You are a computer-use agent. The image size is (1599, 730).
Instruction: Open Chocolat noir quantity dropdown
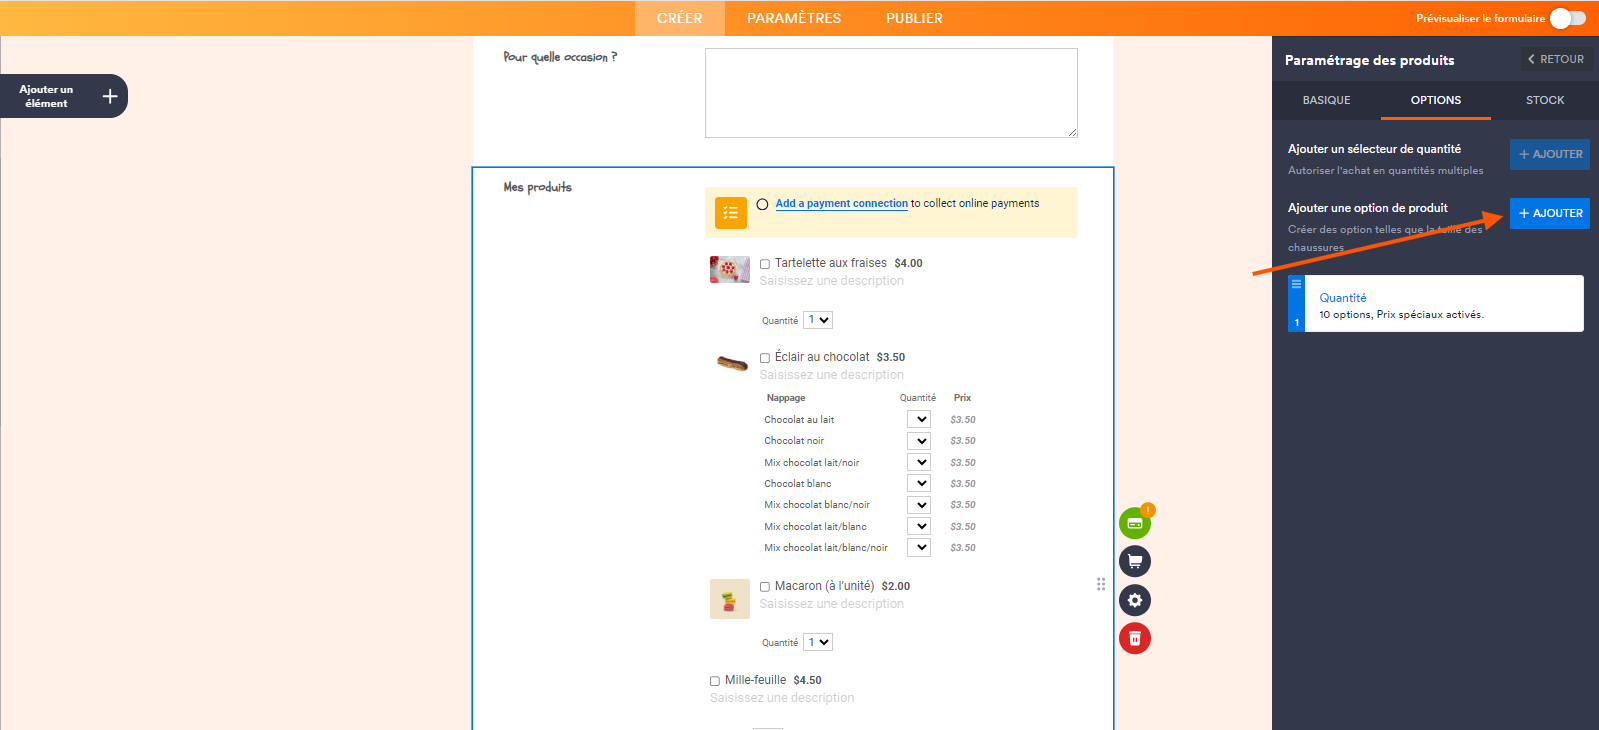click(919, 441)
